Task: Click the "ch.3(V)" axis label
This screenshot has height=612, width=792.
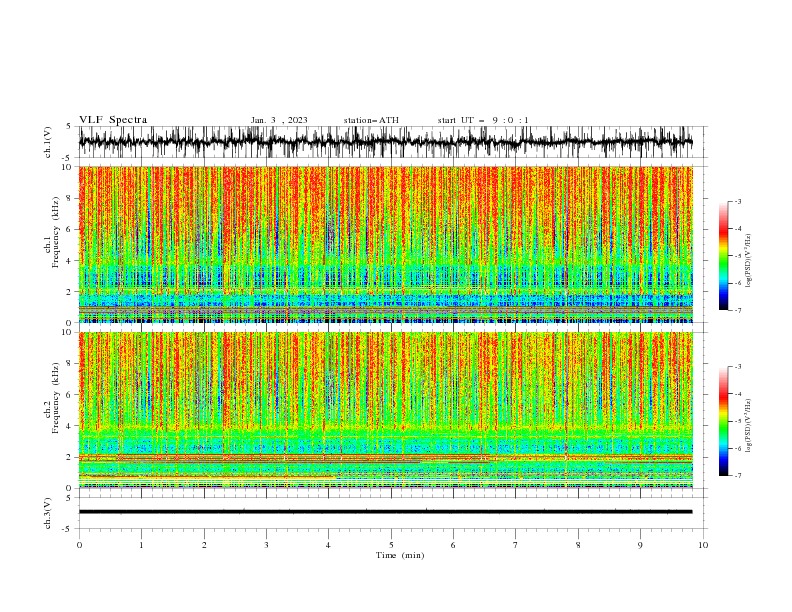Action: (x=48, y=513)
